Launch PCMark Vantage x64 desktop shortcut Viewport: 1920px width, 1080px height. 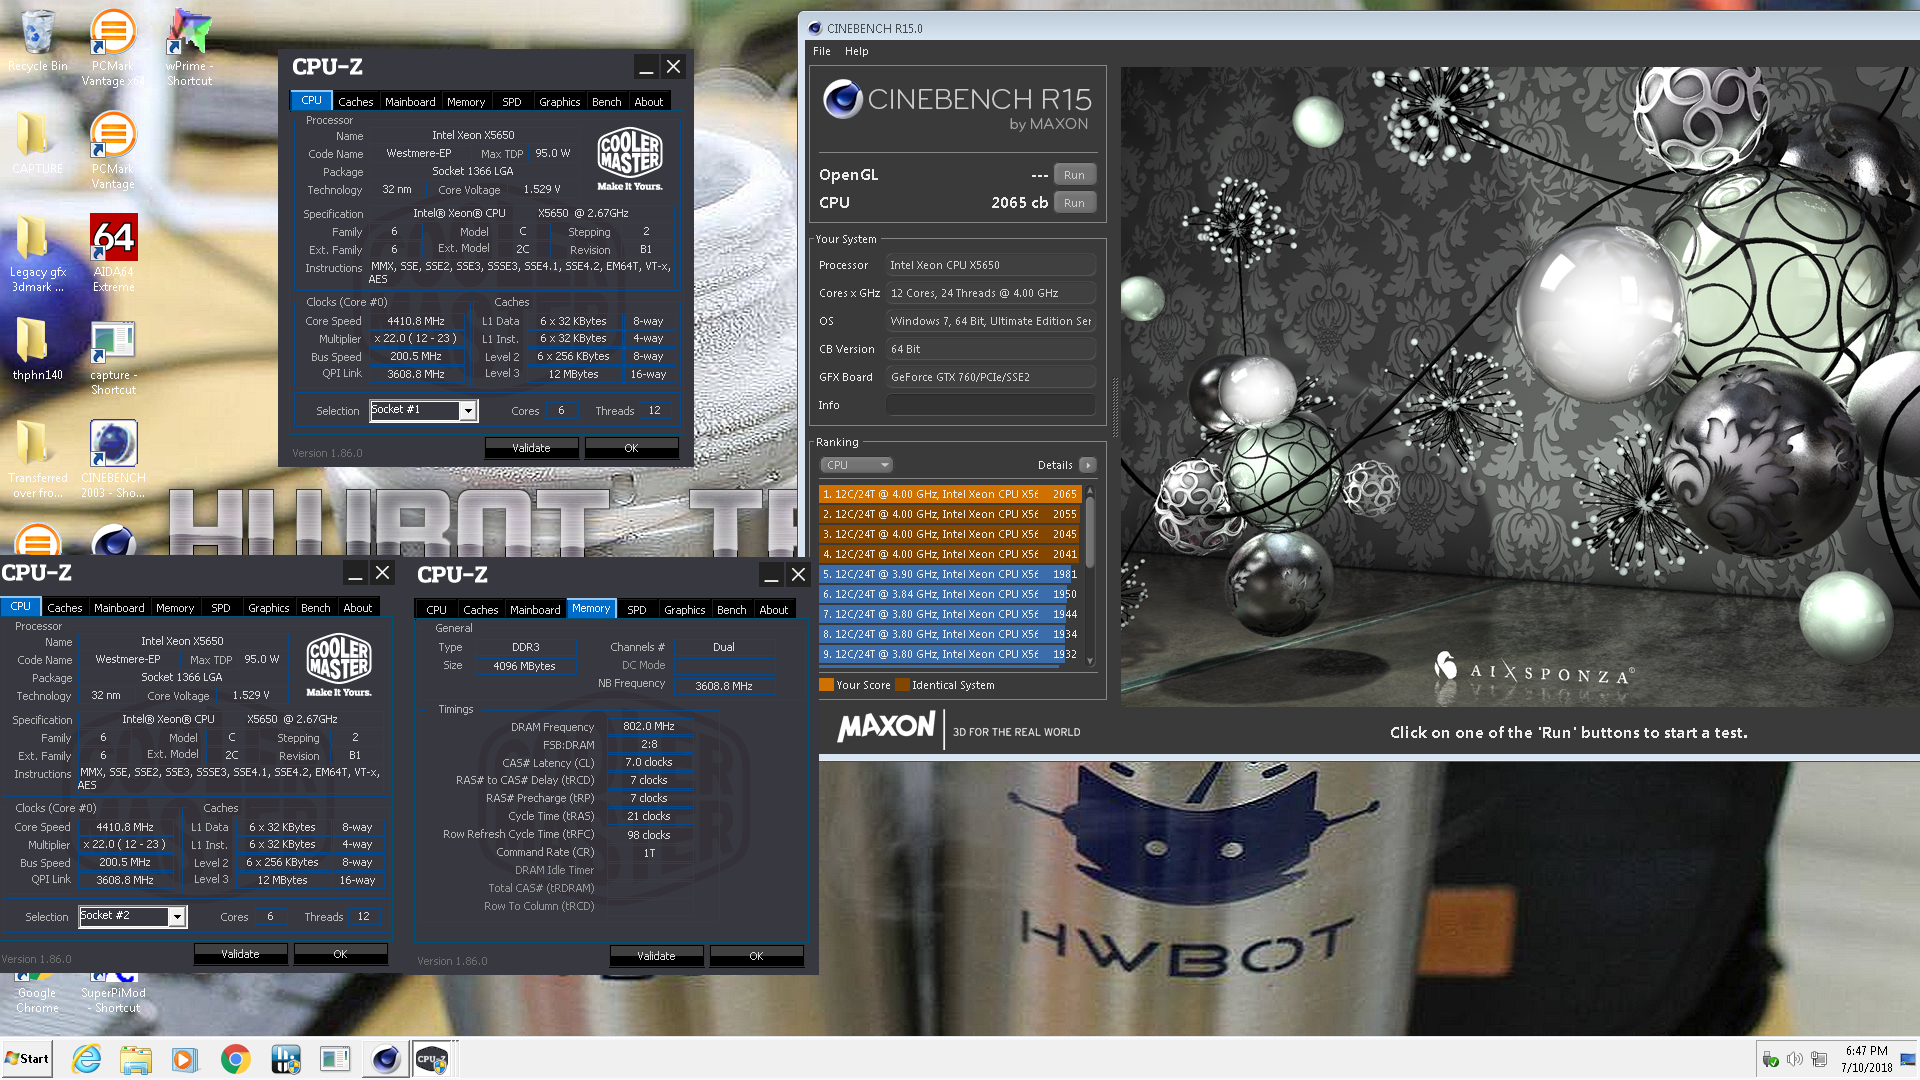(113, 45)
